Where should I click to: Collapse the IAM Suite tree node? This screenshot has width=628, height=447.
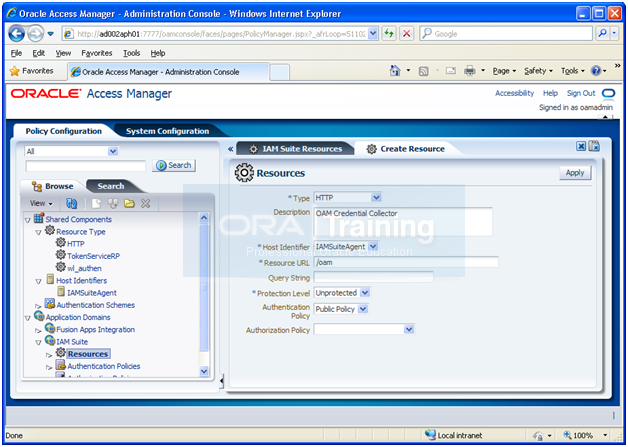click(x=38, y=342)
